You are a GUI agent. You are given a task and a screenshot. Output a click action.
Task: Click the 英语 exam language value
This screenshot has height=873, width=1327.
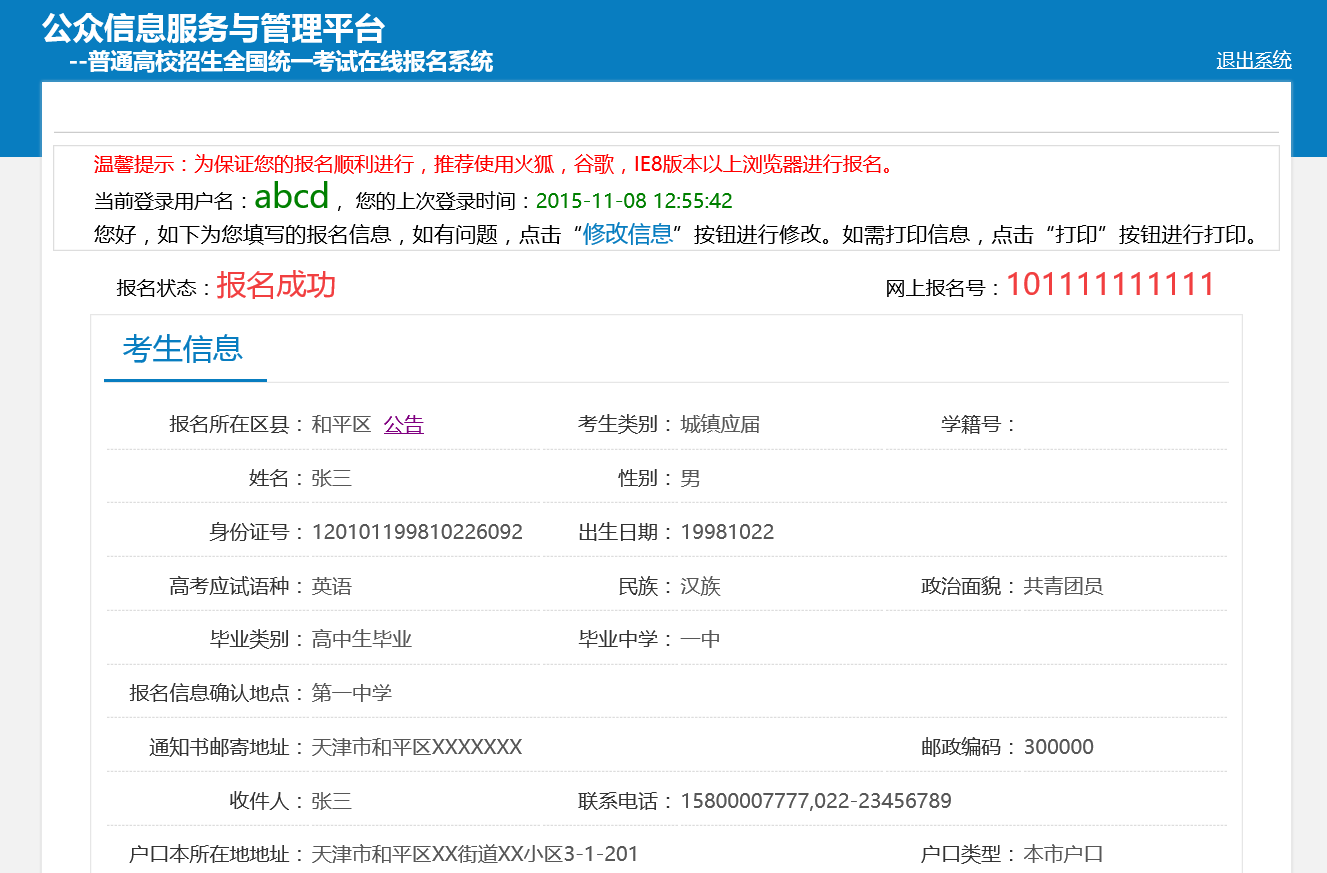pyautogui.click(x=332, y=586)
